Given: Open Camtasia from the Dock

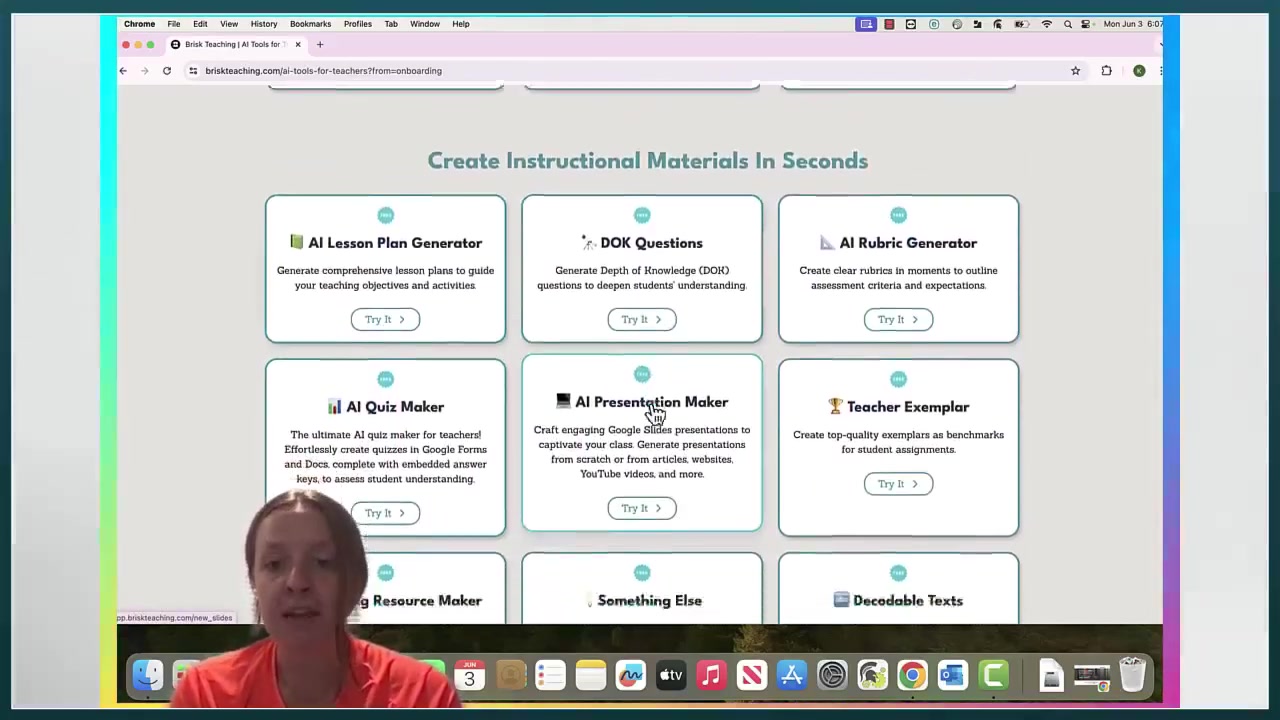Looking at the screenshot, I should click(x=993, y=675).
